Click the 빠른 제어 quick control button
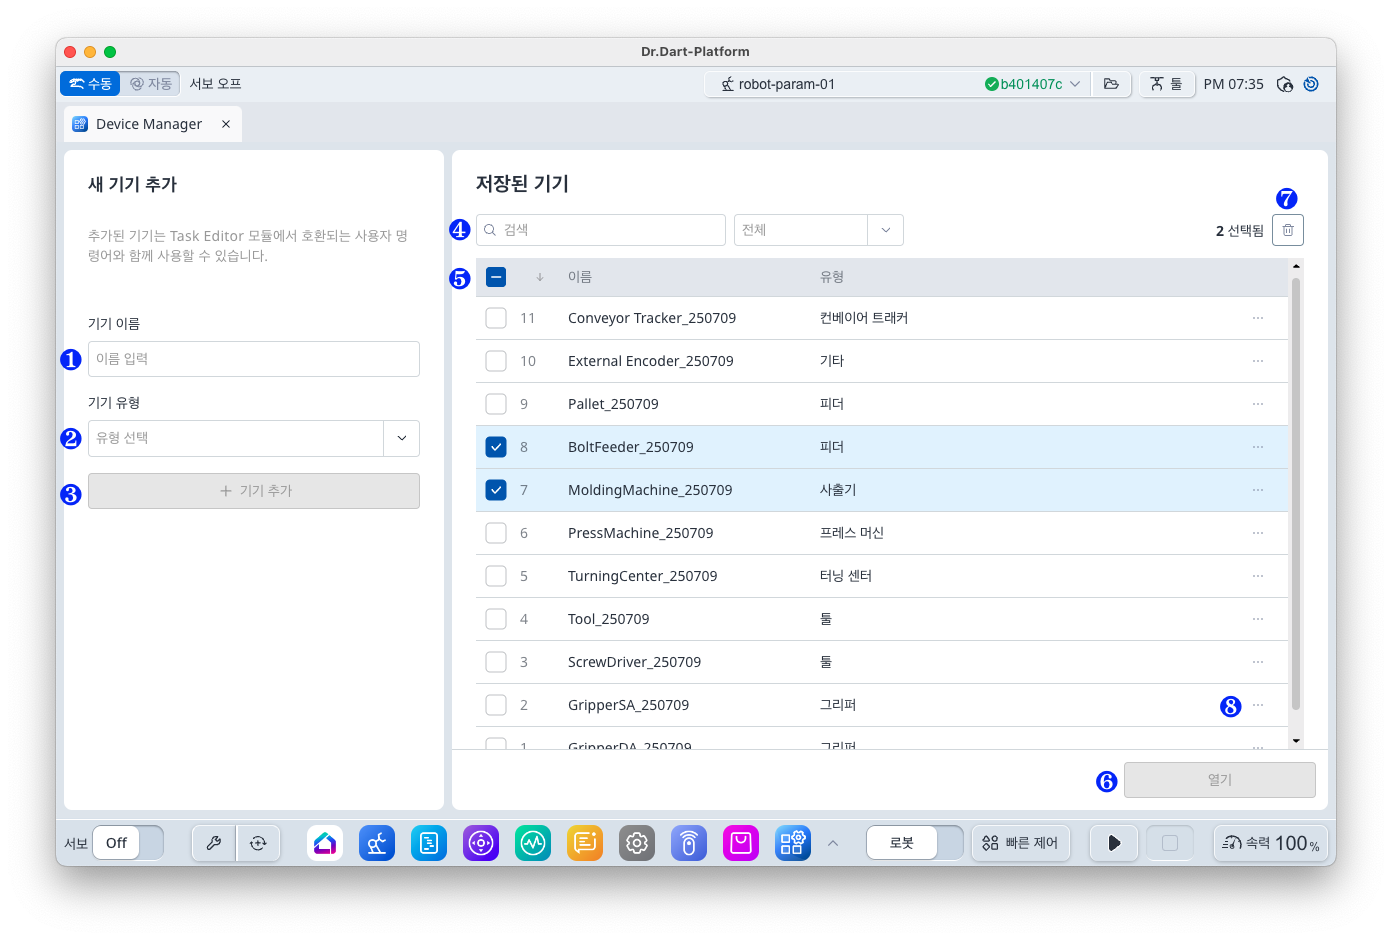The height and width of the screenshot is (940, 1392). coord(1021,843)
